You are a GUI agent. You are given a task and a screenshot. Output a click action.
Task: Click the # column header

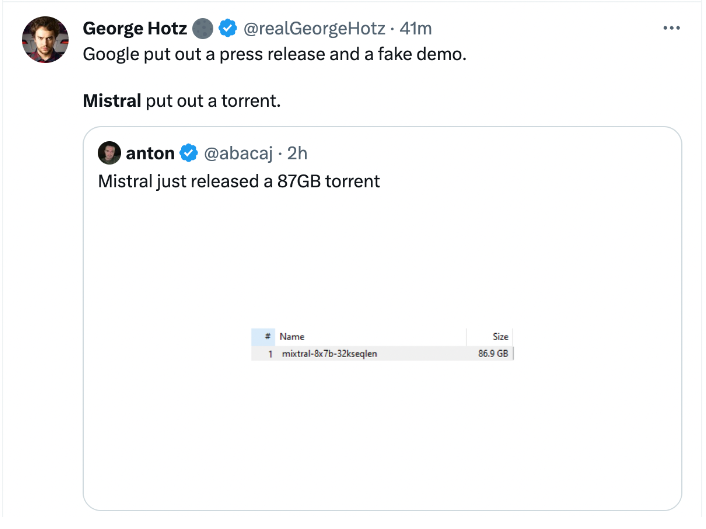tap(269, 337)
